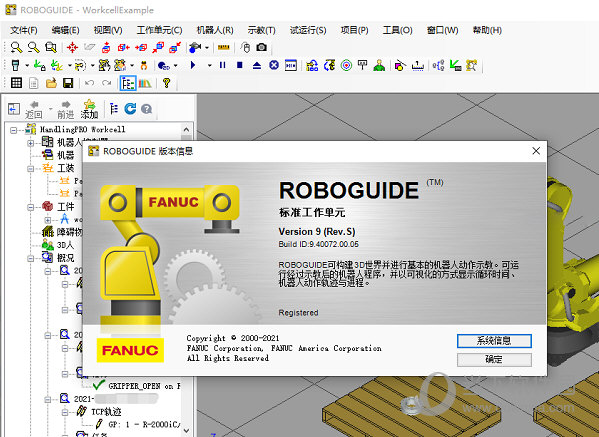Open the 帮助(H) menu

point(487,30)
